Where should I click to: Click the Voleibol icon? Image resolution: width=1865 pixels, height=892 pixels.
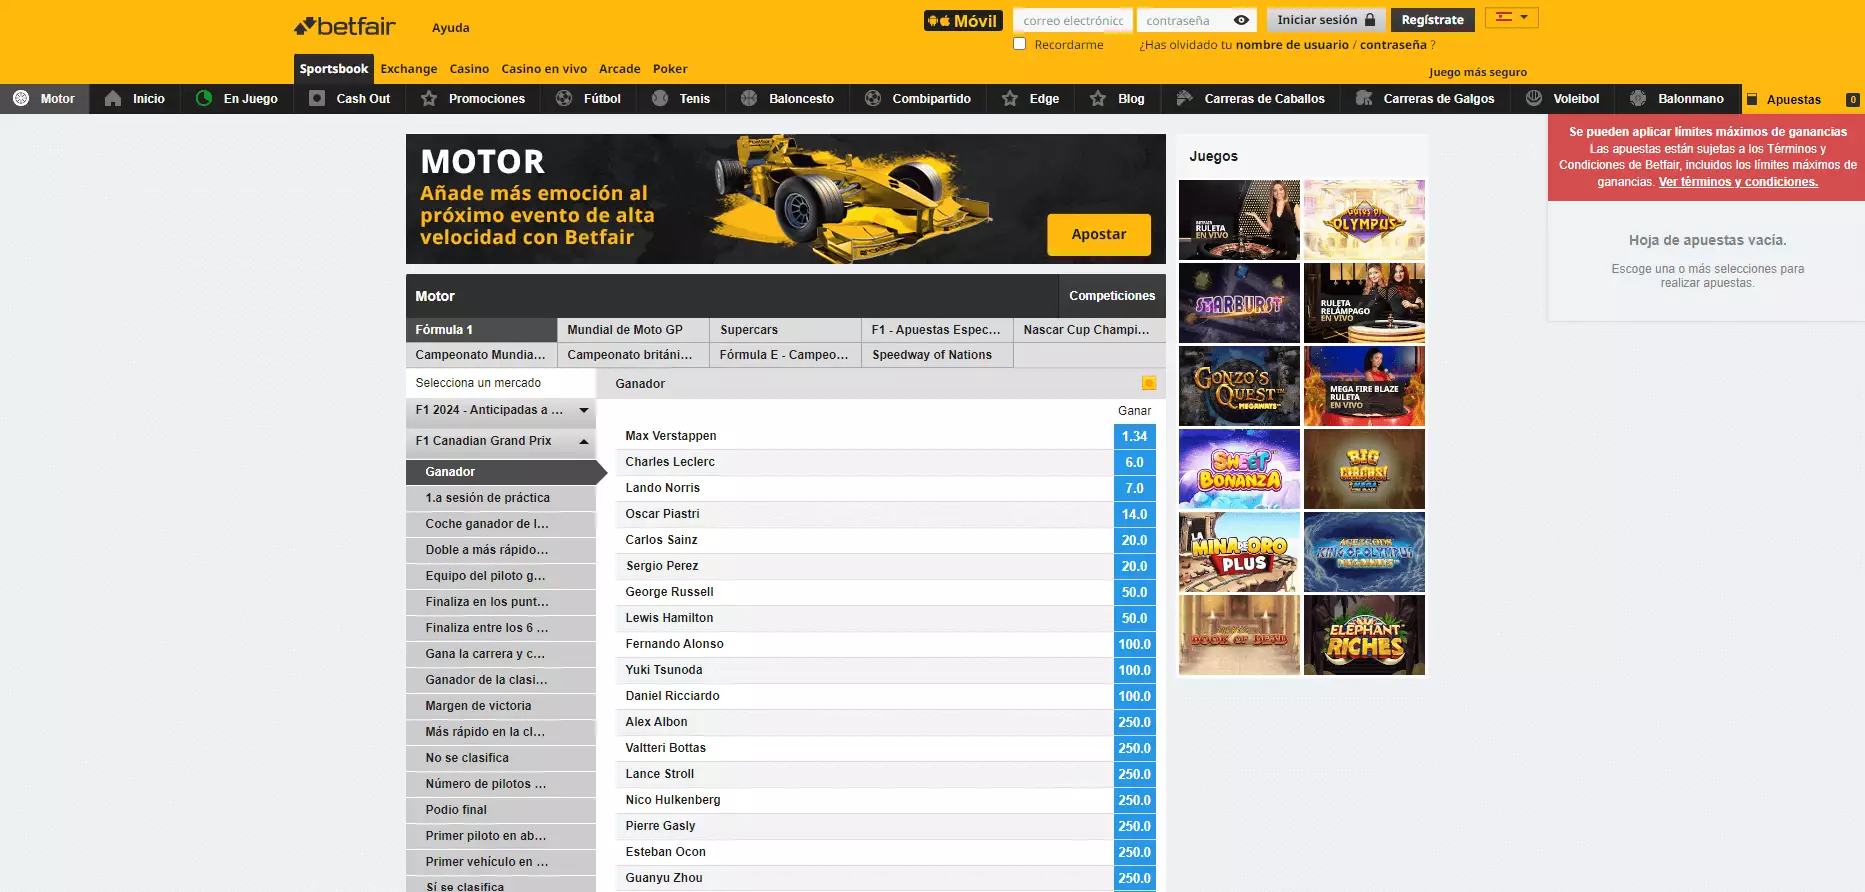[1534, 98]
